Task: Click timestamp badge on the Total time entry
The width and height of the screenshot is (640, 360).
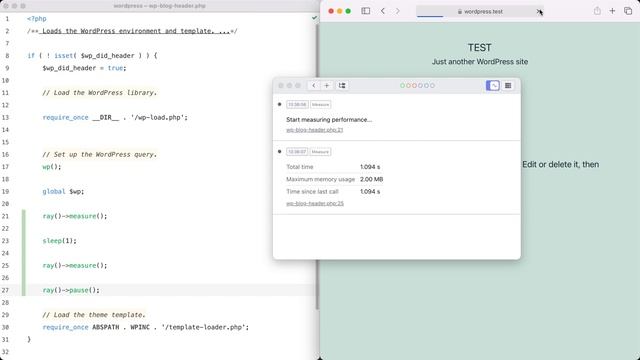Action: coord(297,152)
